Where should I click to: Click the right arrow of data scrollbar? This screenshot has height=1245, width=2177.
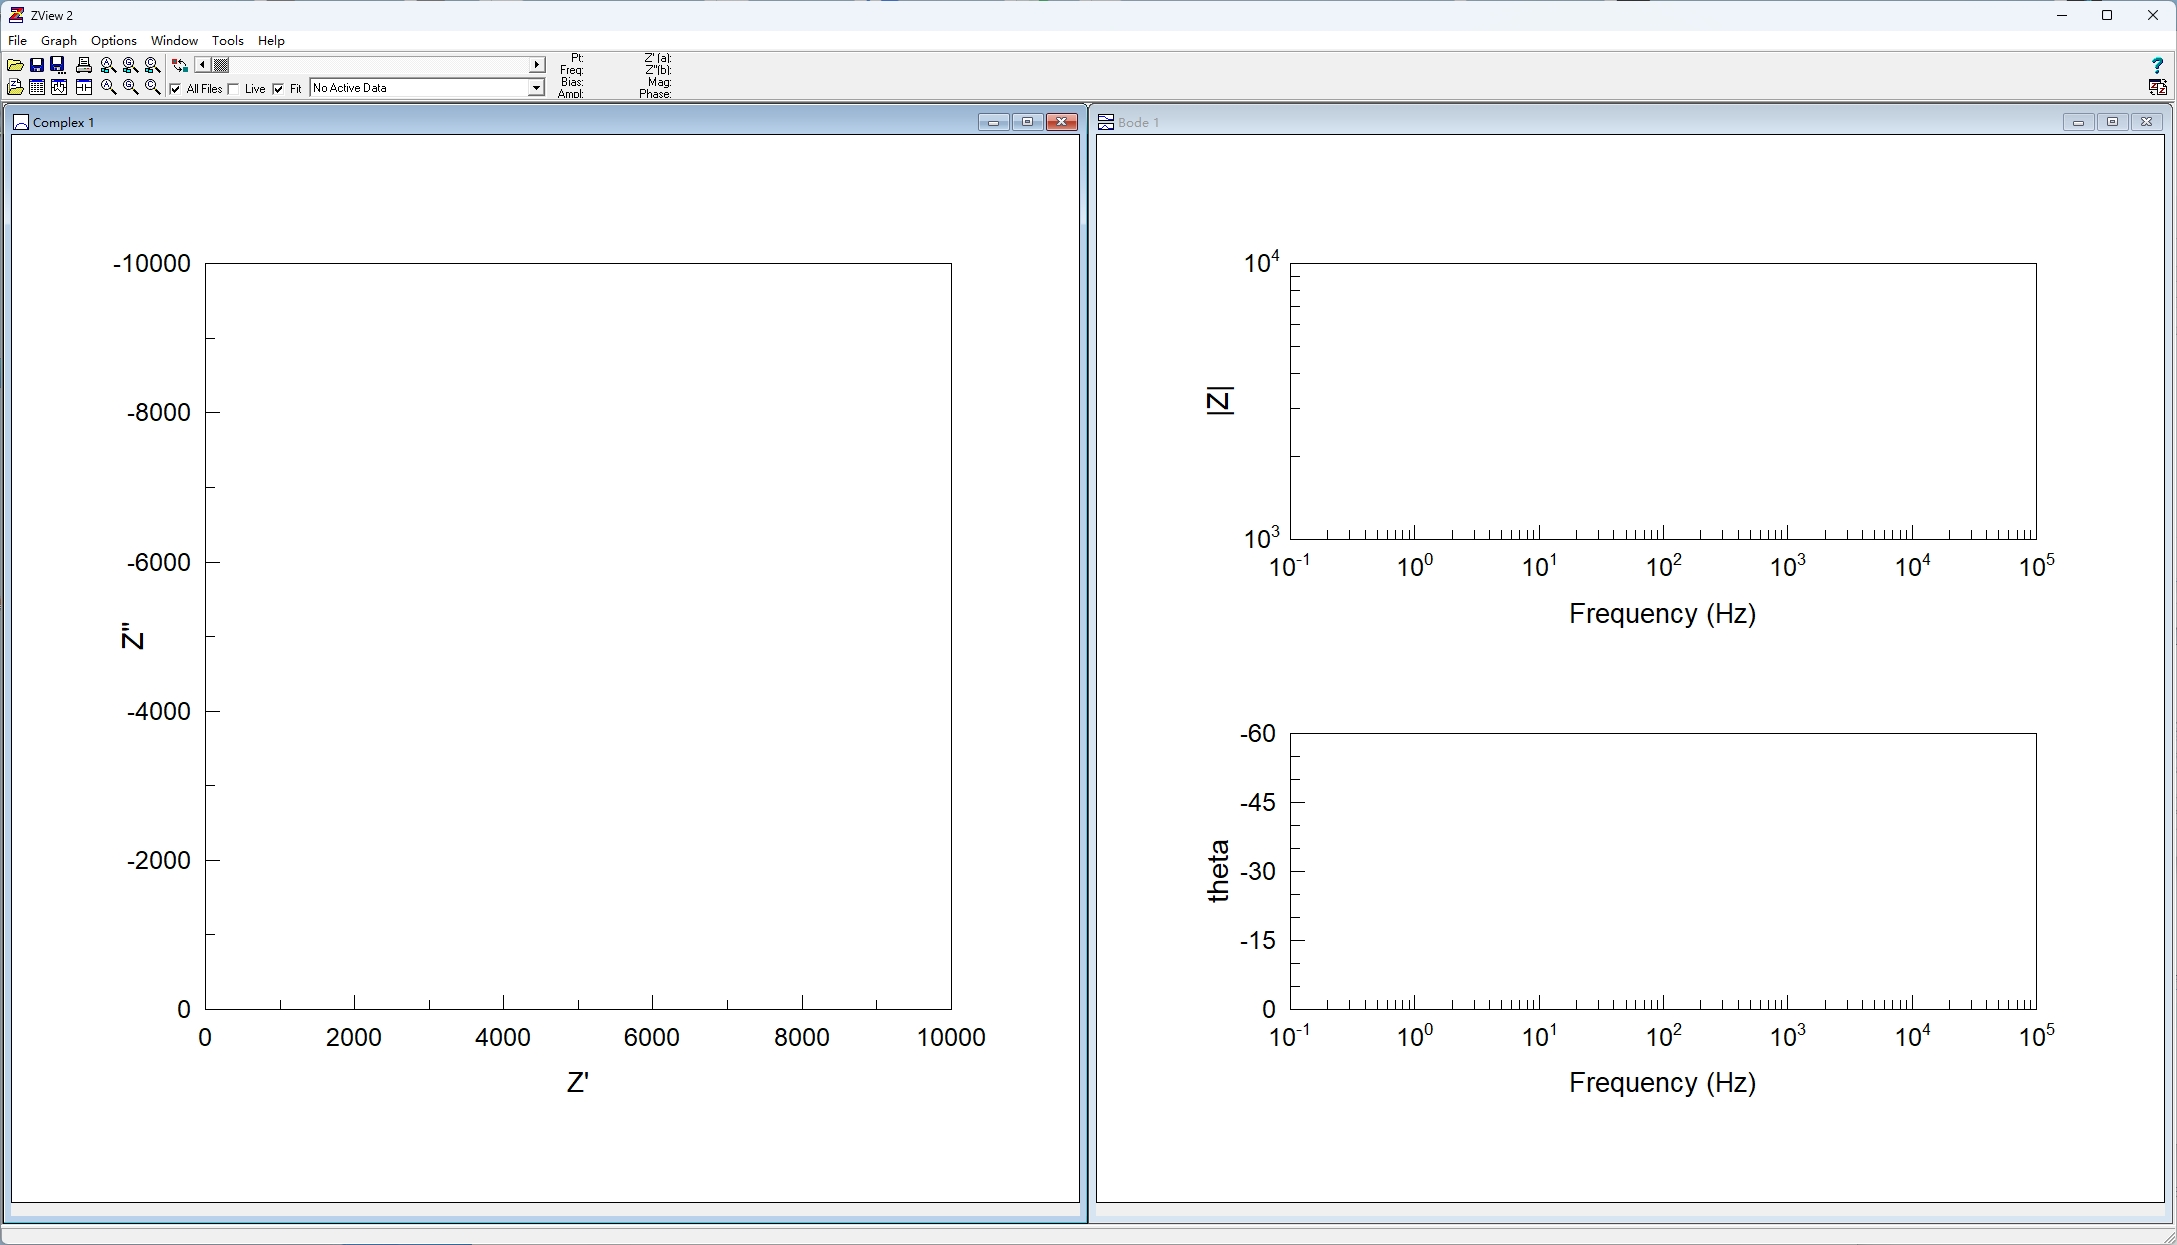pyautogui.click(x=537, y=65)
